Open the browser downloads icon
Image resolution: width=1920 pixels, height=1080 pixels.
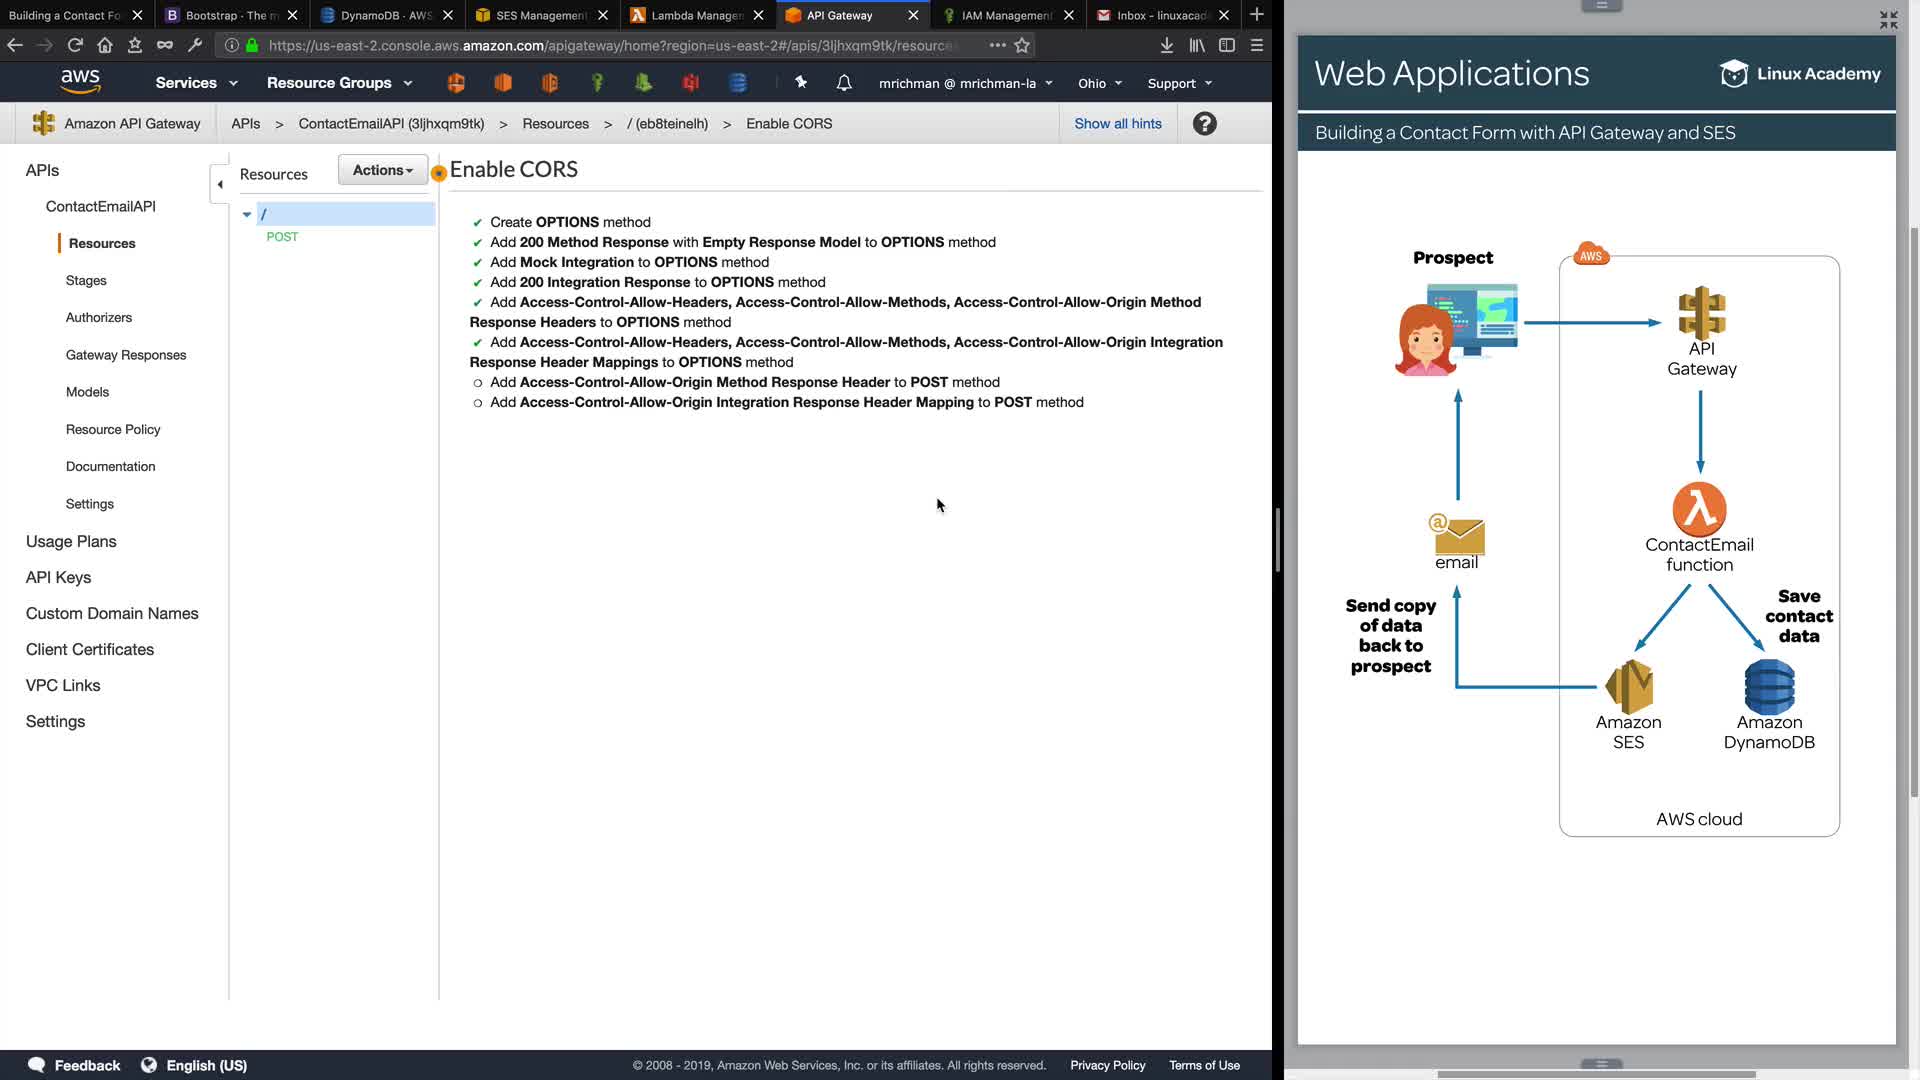coord(1166,45)
